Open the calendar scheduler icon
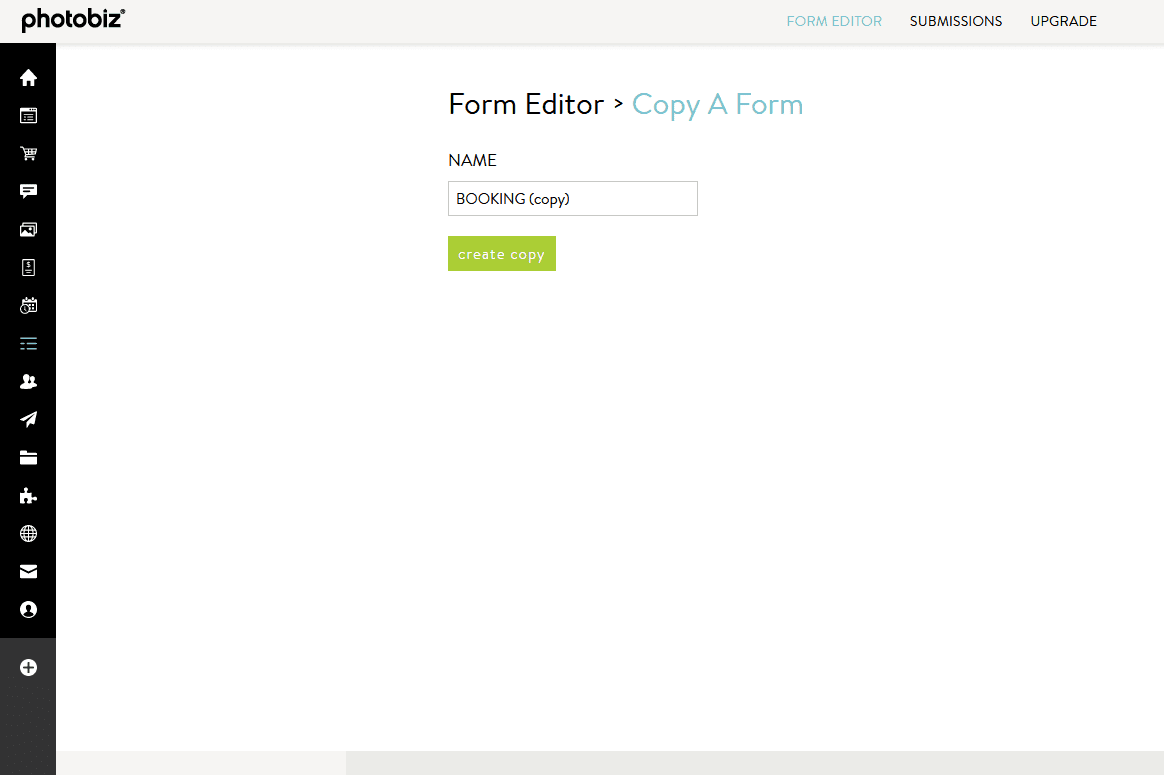Screen dimensions: 1164x775 (28, 305)
